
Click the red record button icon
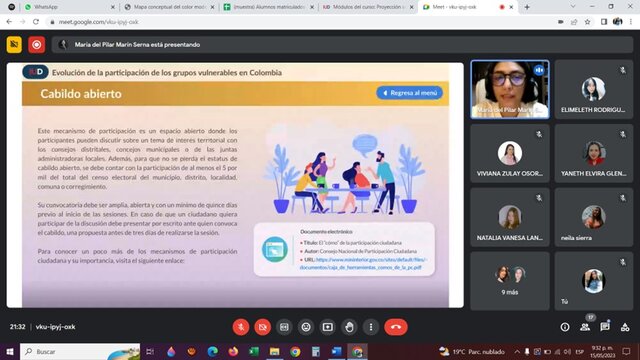click(36, 44)
